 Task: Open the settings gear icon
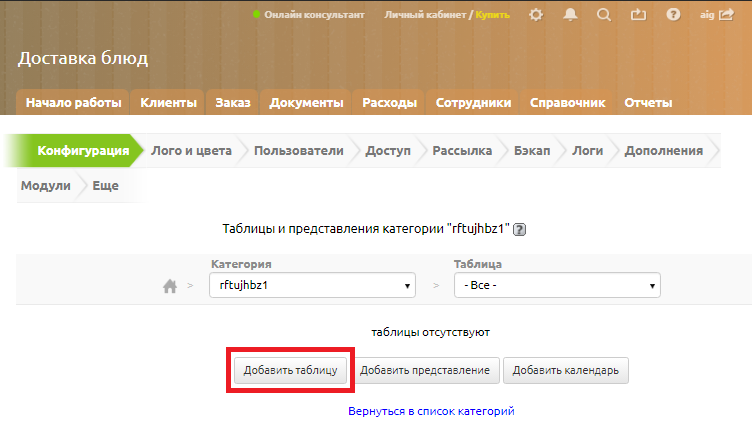[x=536, y=15]
